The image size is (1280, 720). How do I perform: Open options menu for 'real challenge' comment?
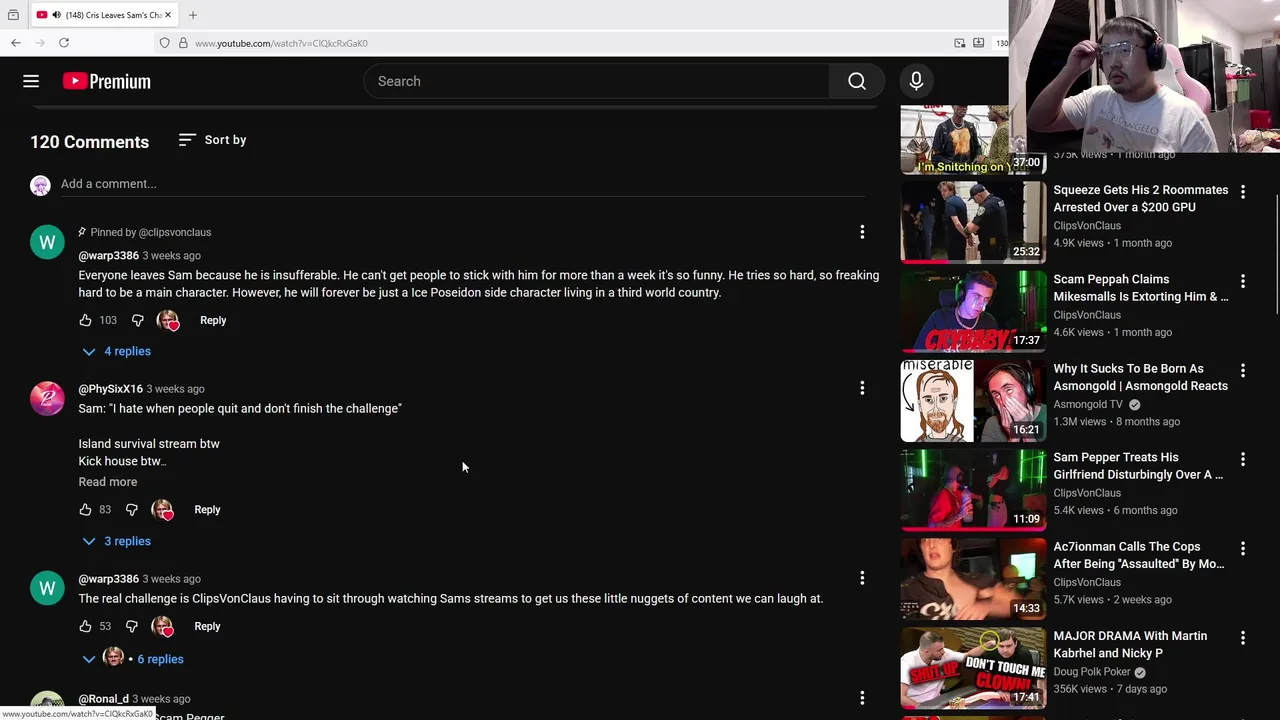(862, 578)
